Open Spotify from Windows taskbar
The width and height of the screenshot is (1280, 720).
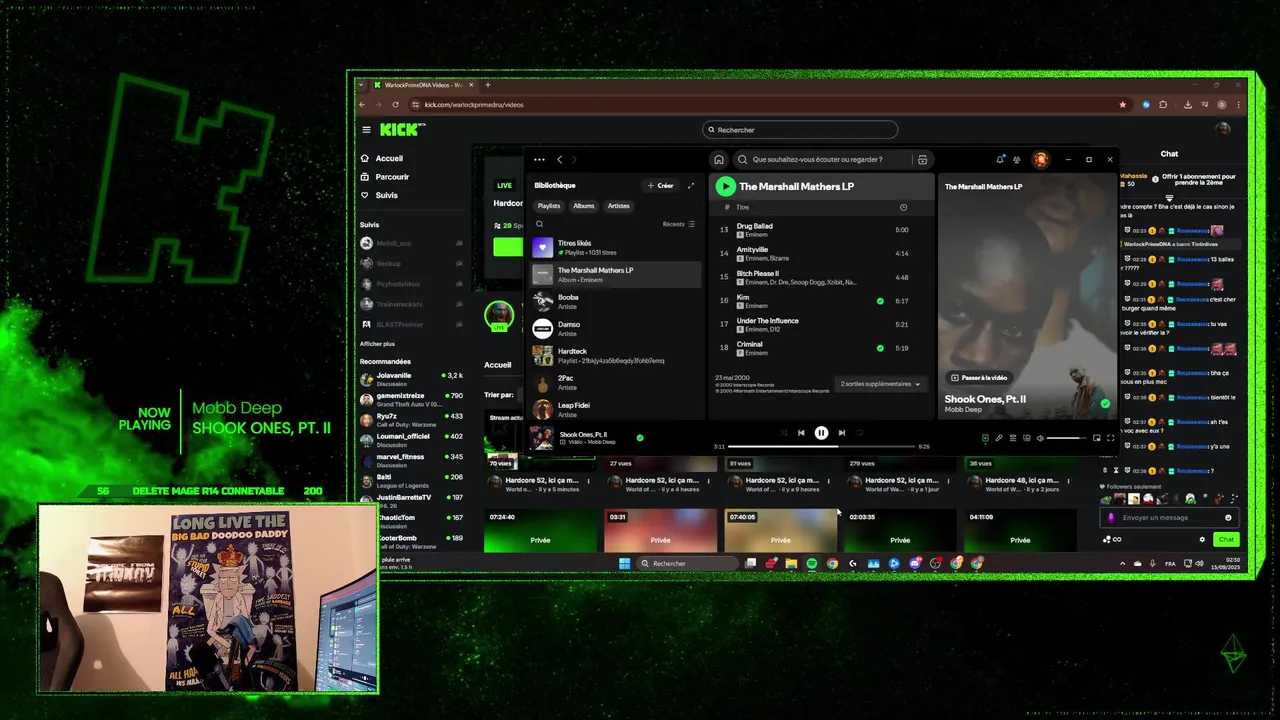point(811,563)
